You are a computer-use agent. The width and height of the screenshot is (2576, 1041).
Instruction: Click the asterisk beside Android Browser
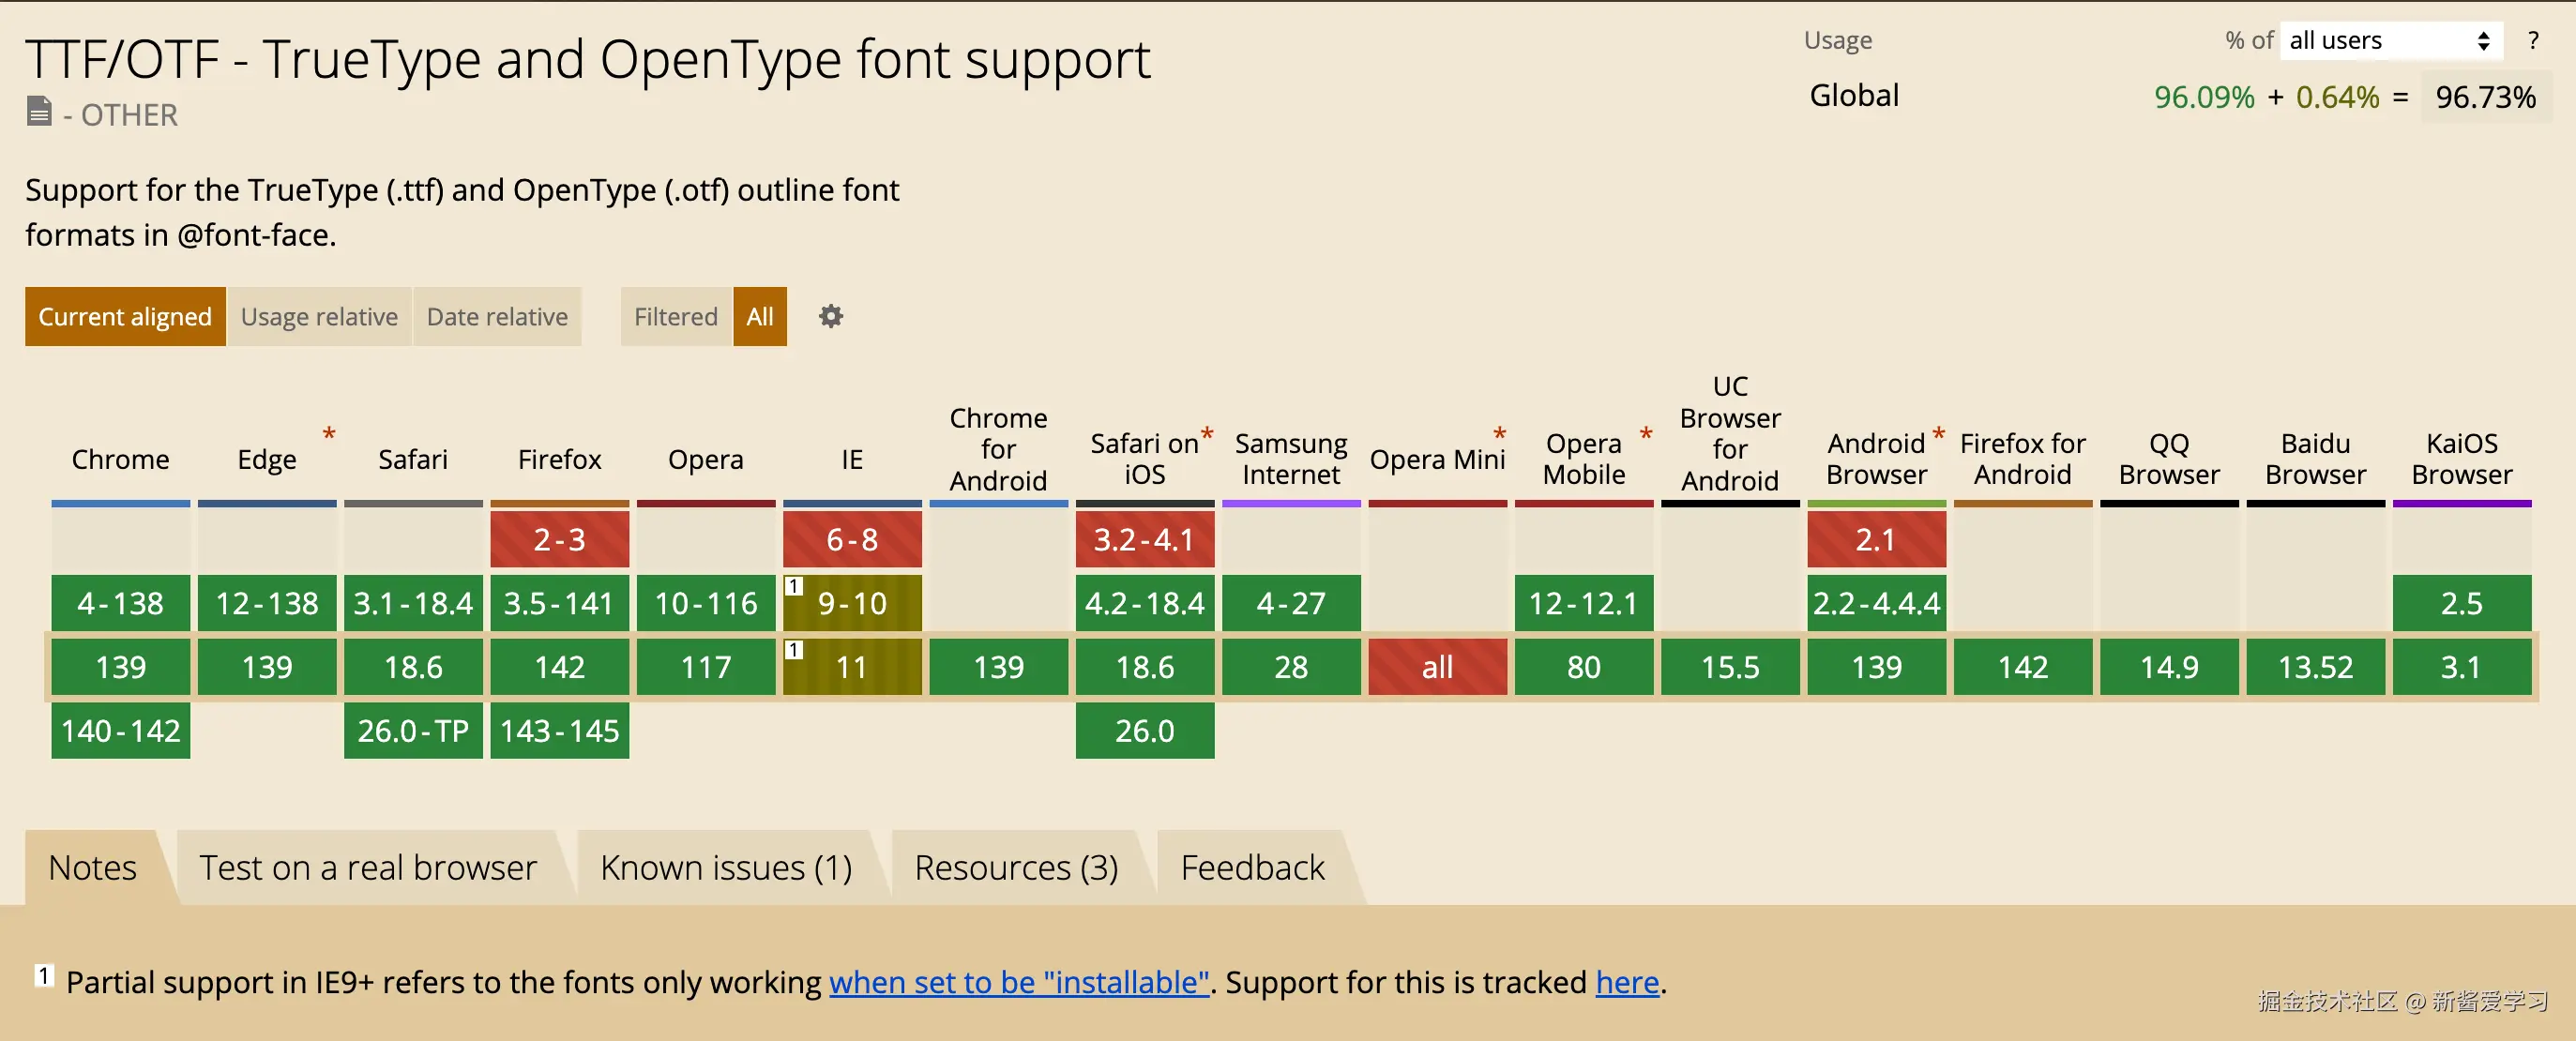(x=1938, y=434)
